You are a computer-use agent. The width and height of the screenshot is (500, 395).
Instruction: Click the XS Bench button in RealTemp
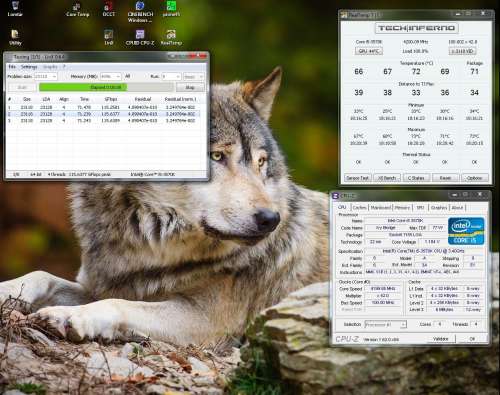click(x=387, y=178)
